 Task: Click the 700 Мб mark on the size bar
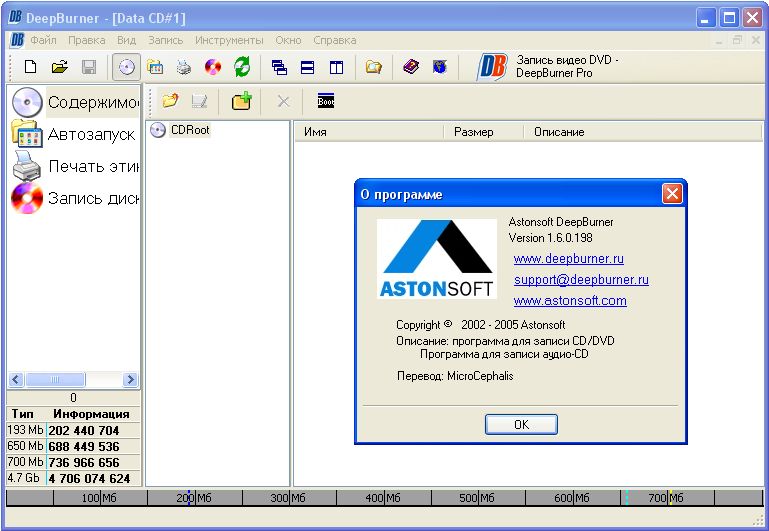[x=666, y=498]
